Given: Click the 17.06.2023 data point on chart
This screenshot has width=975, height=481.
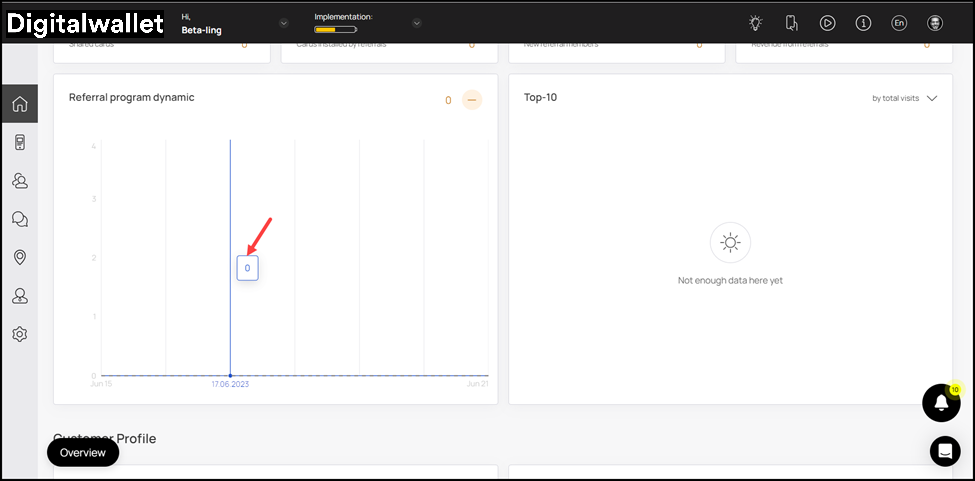Looking at the screenshot, I should coord(230,375).
